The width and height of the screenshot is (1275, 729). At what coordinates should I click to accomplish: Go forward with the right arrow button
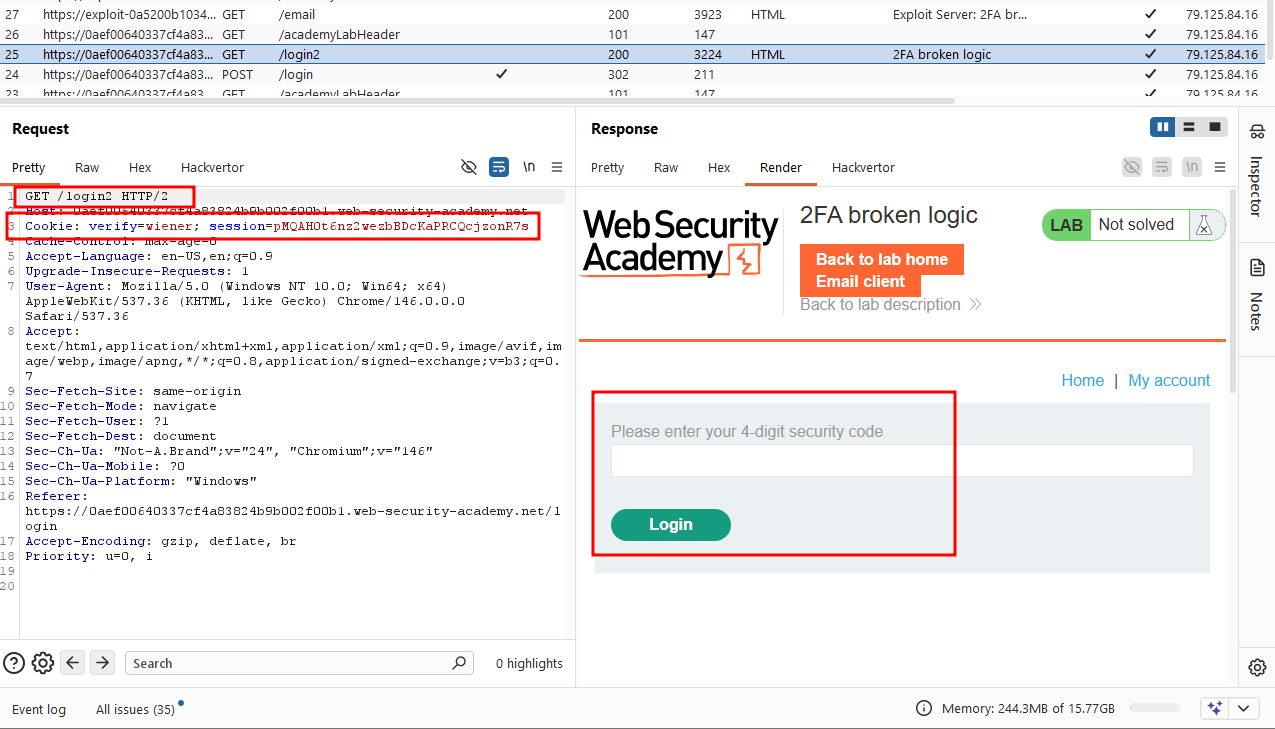click(102, 662)
